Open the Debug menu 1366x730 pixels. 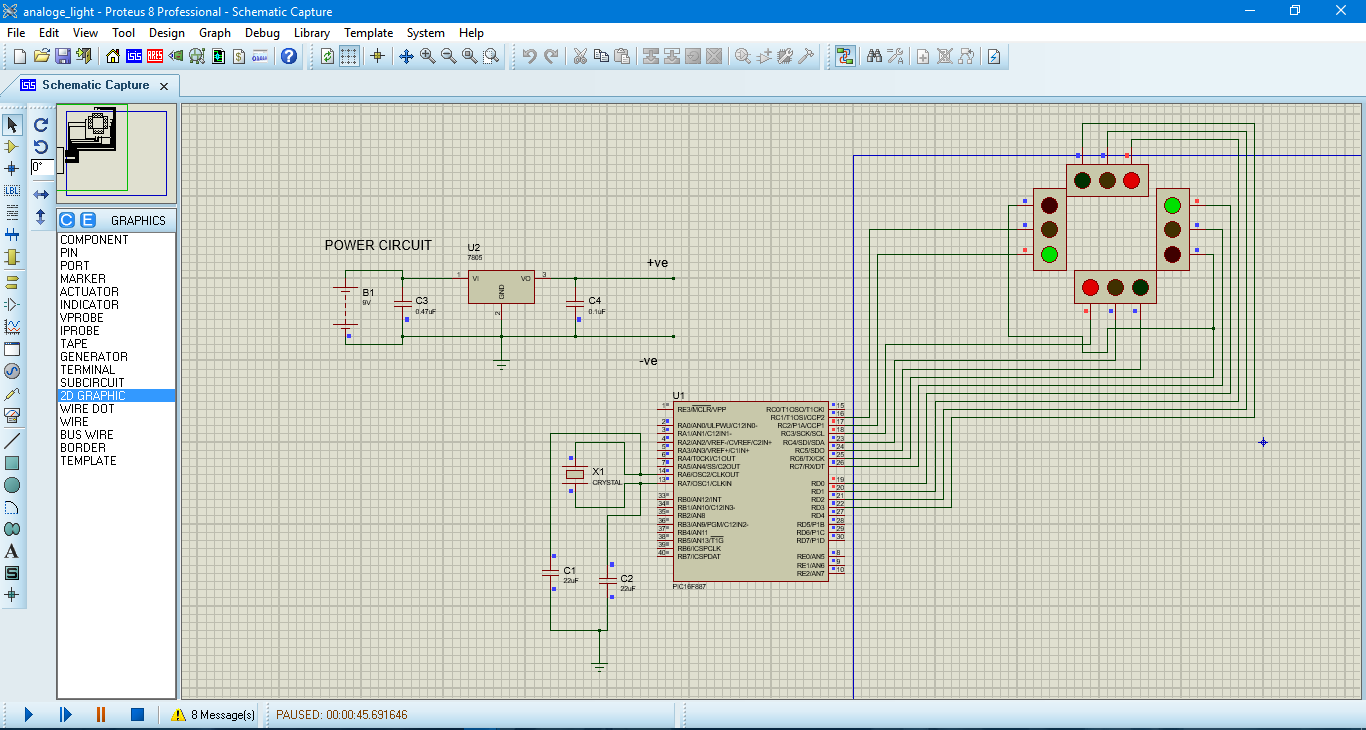coord(262,33)
